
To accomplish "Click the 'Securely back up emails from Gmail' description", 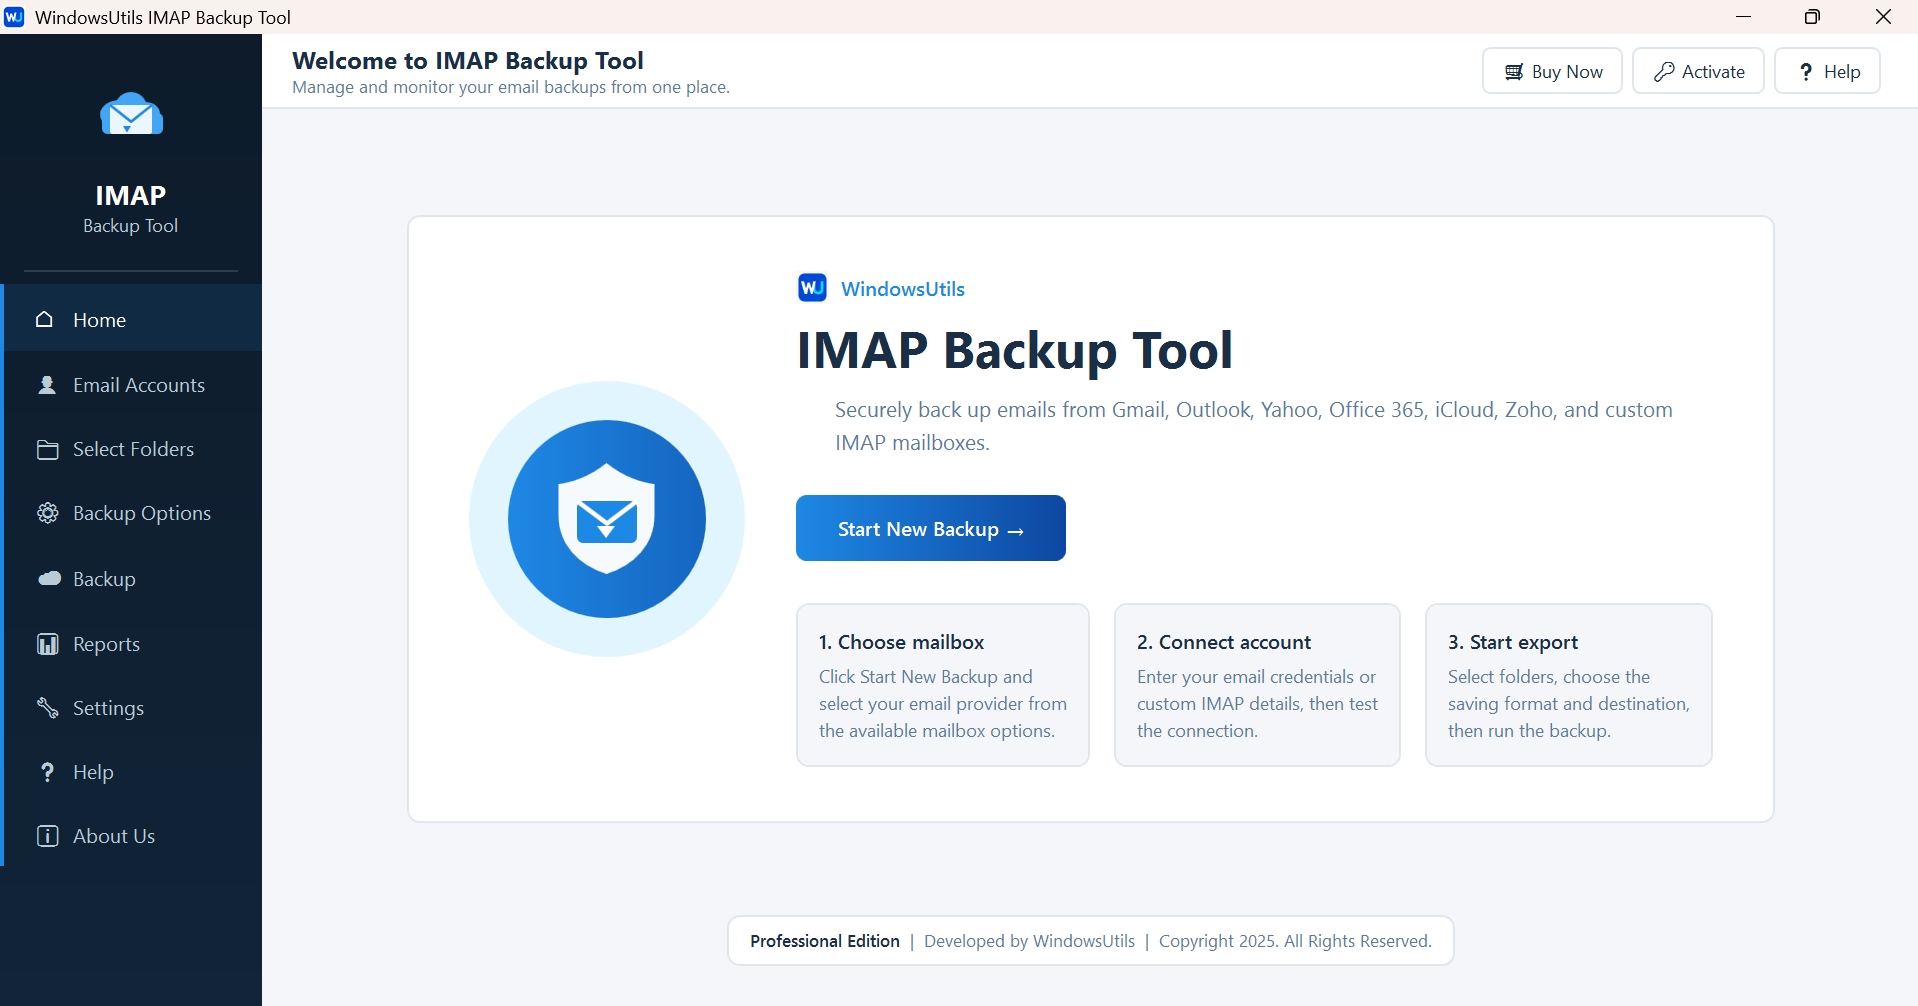I will [1254, 426].
